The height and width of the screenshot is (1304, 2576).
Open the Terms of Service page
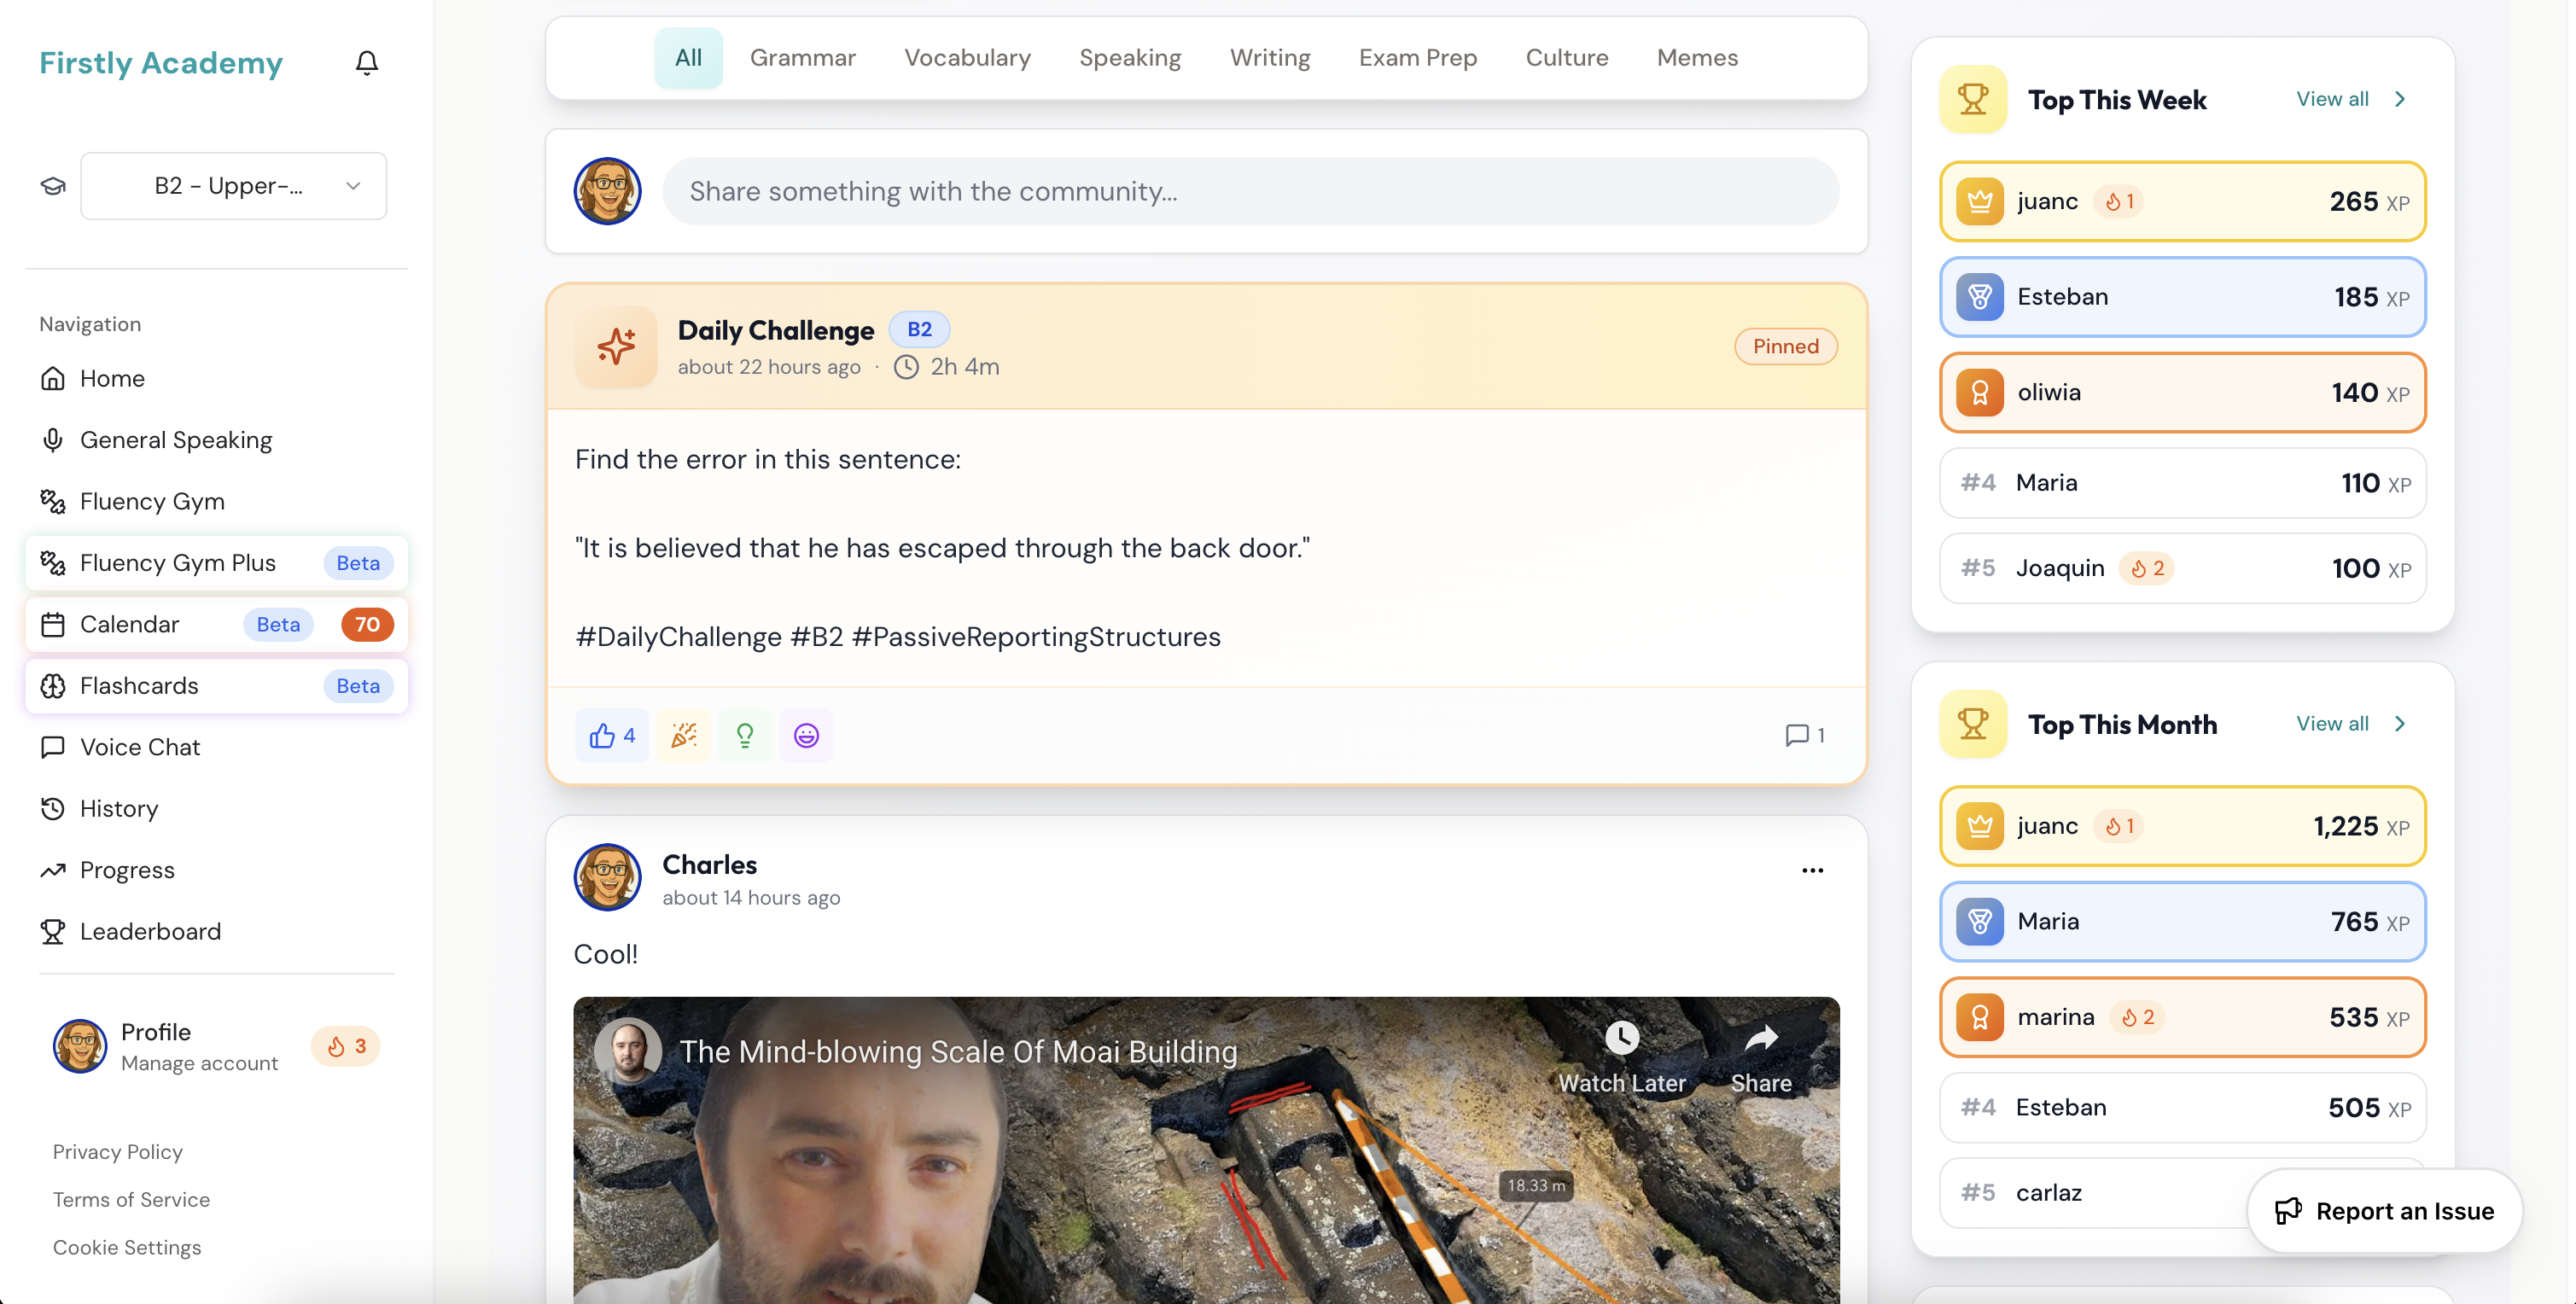tap(131, 1198)
